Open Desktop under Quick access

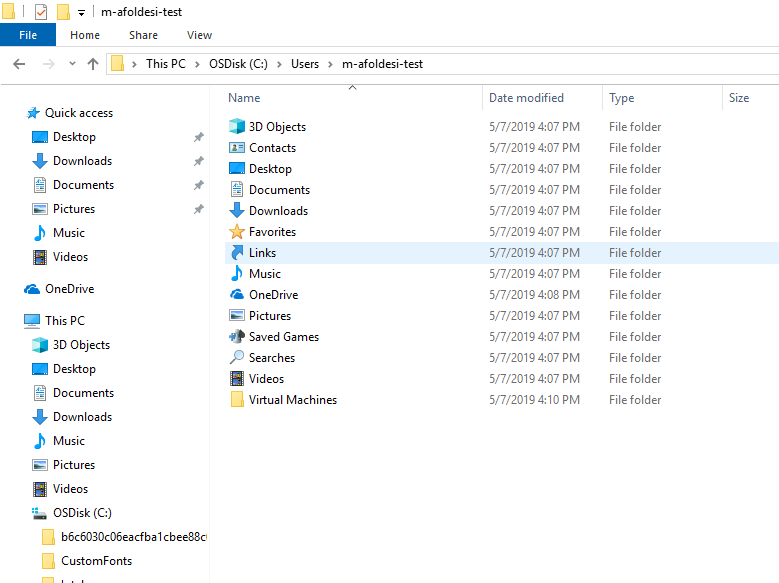click(x=74, y=137)
